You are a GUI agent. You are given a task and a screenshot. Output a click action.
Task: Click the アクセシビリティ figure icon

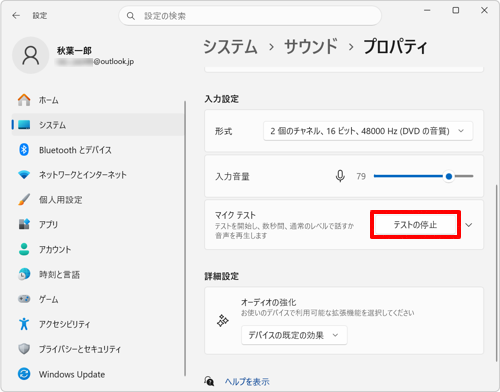coord(24,324)
